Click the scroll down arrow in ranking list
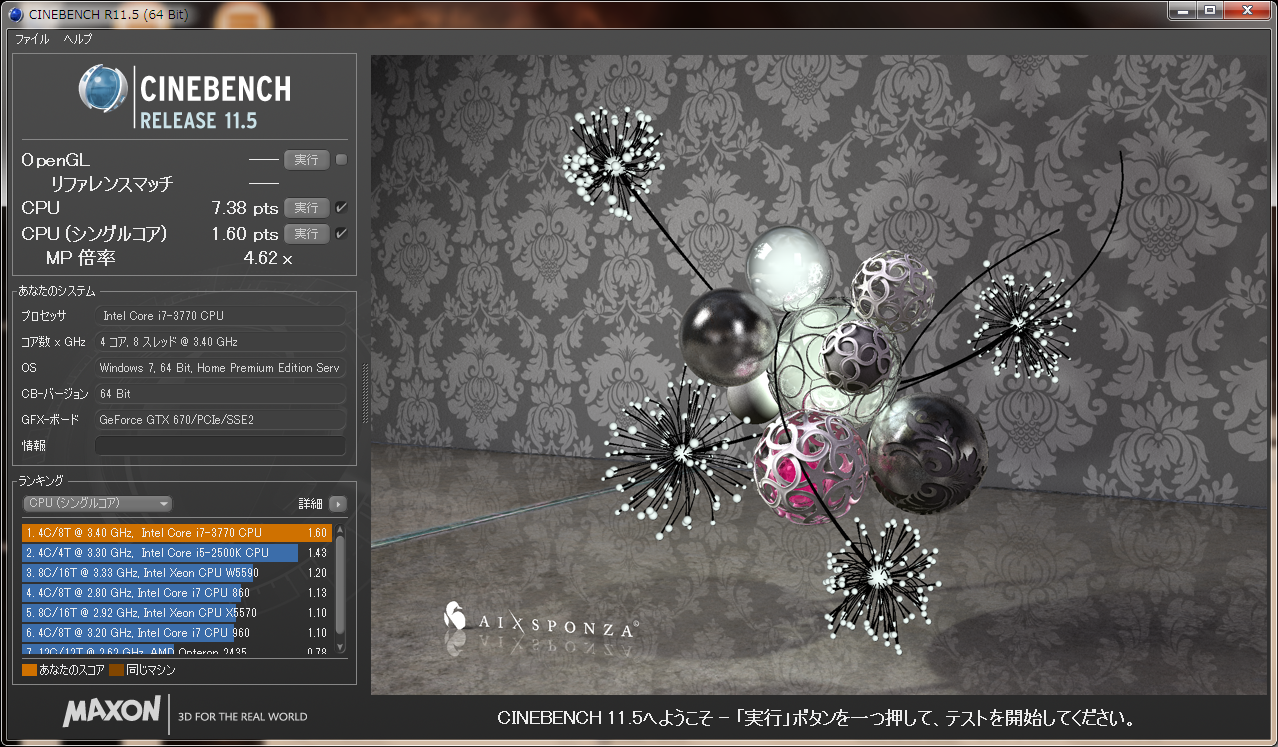The width and height of the screenshot is (1278, 747). click(340, 648)
